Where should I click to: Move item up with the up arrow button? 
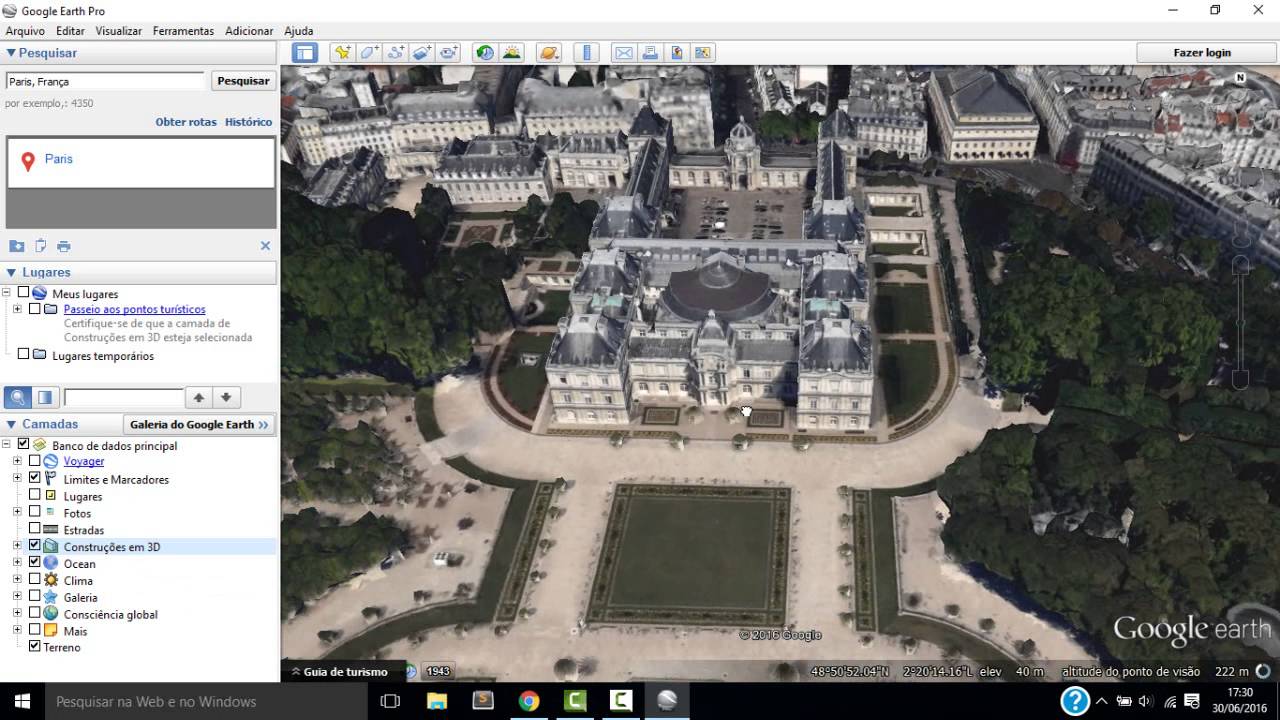click(199, 398)
